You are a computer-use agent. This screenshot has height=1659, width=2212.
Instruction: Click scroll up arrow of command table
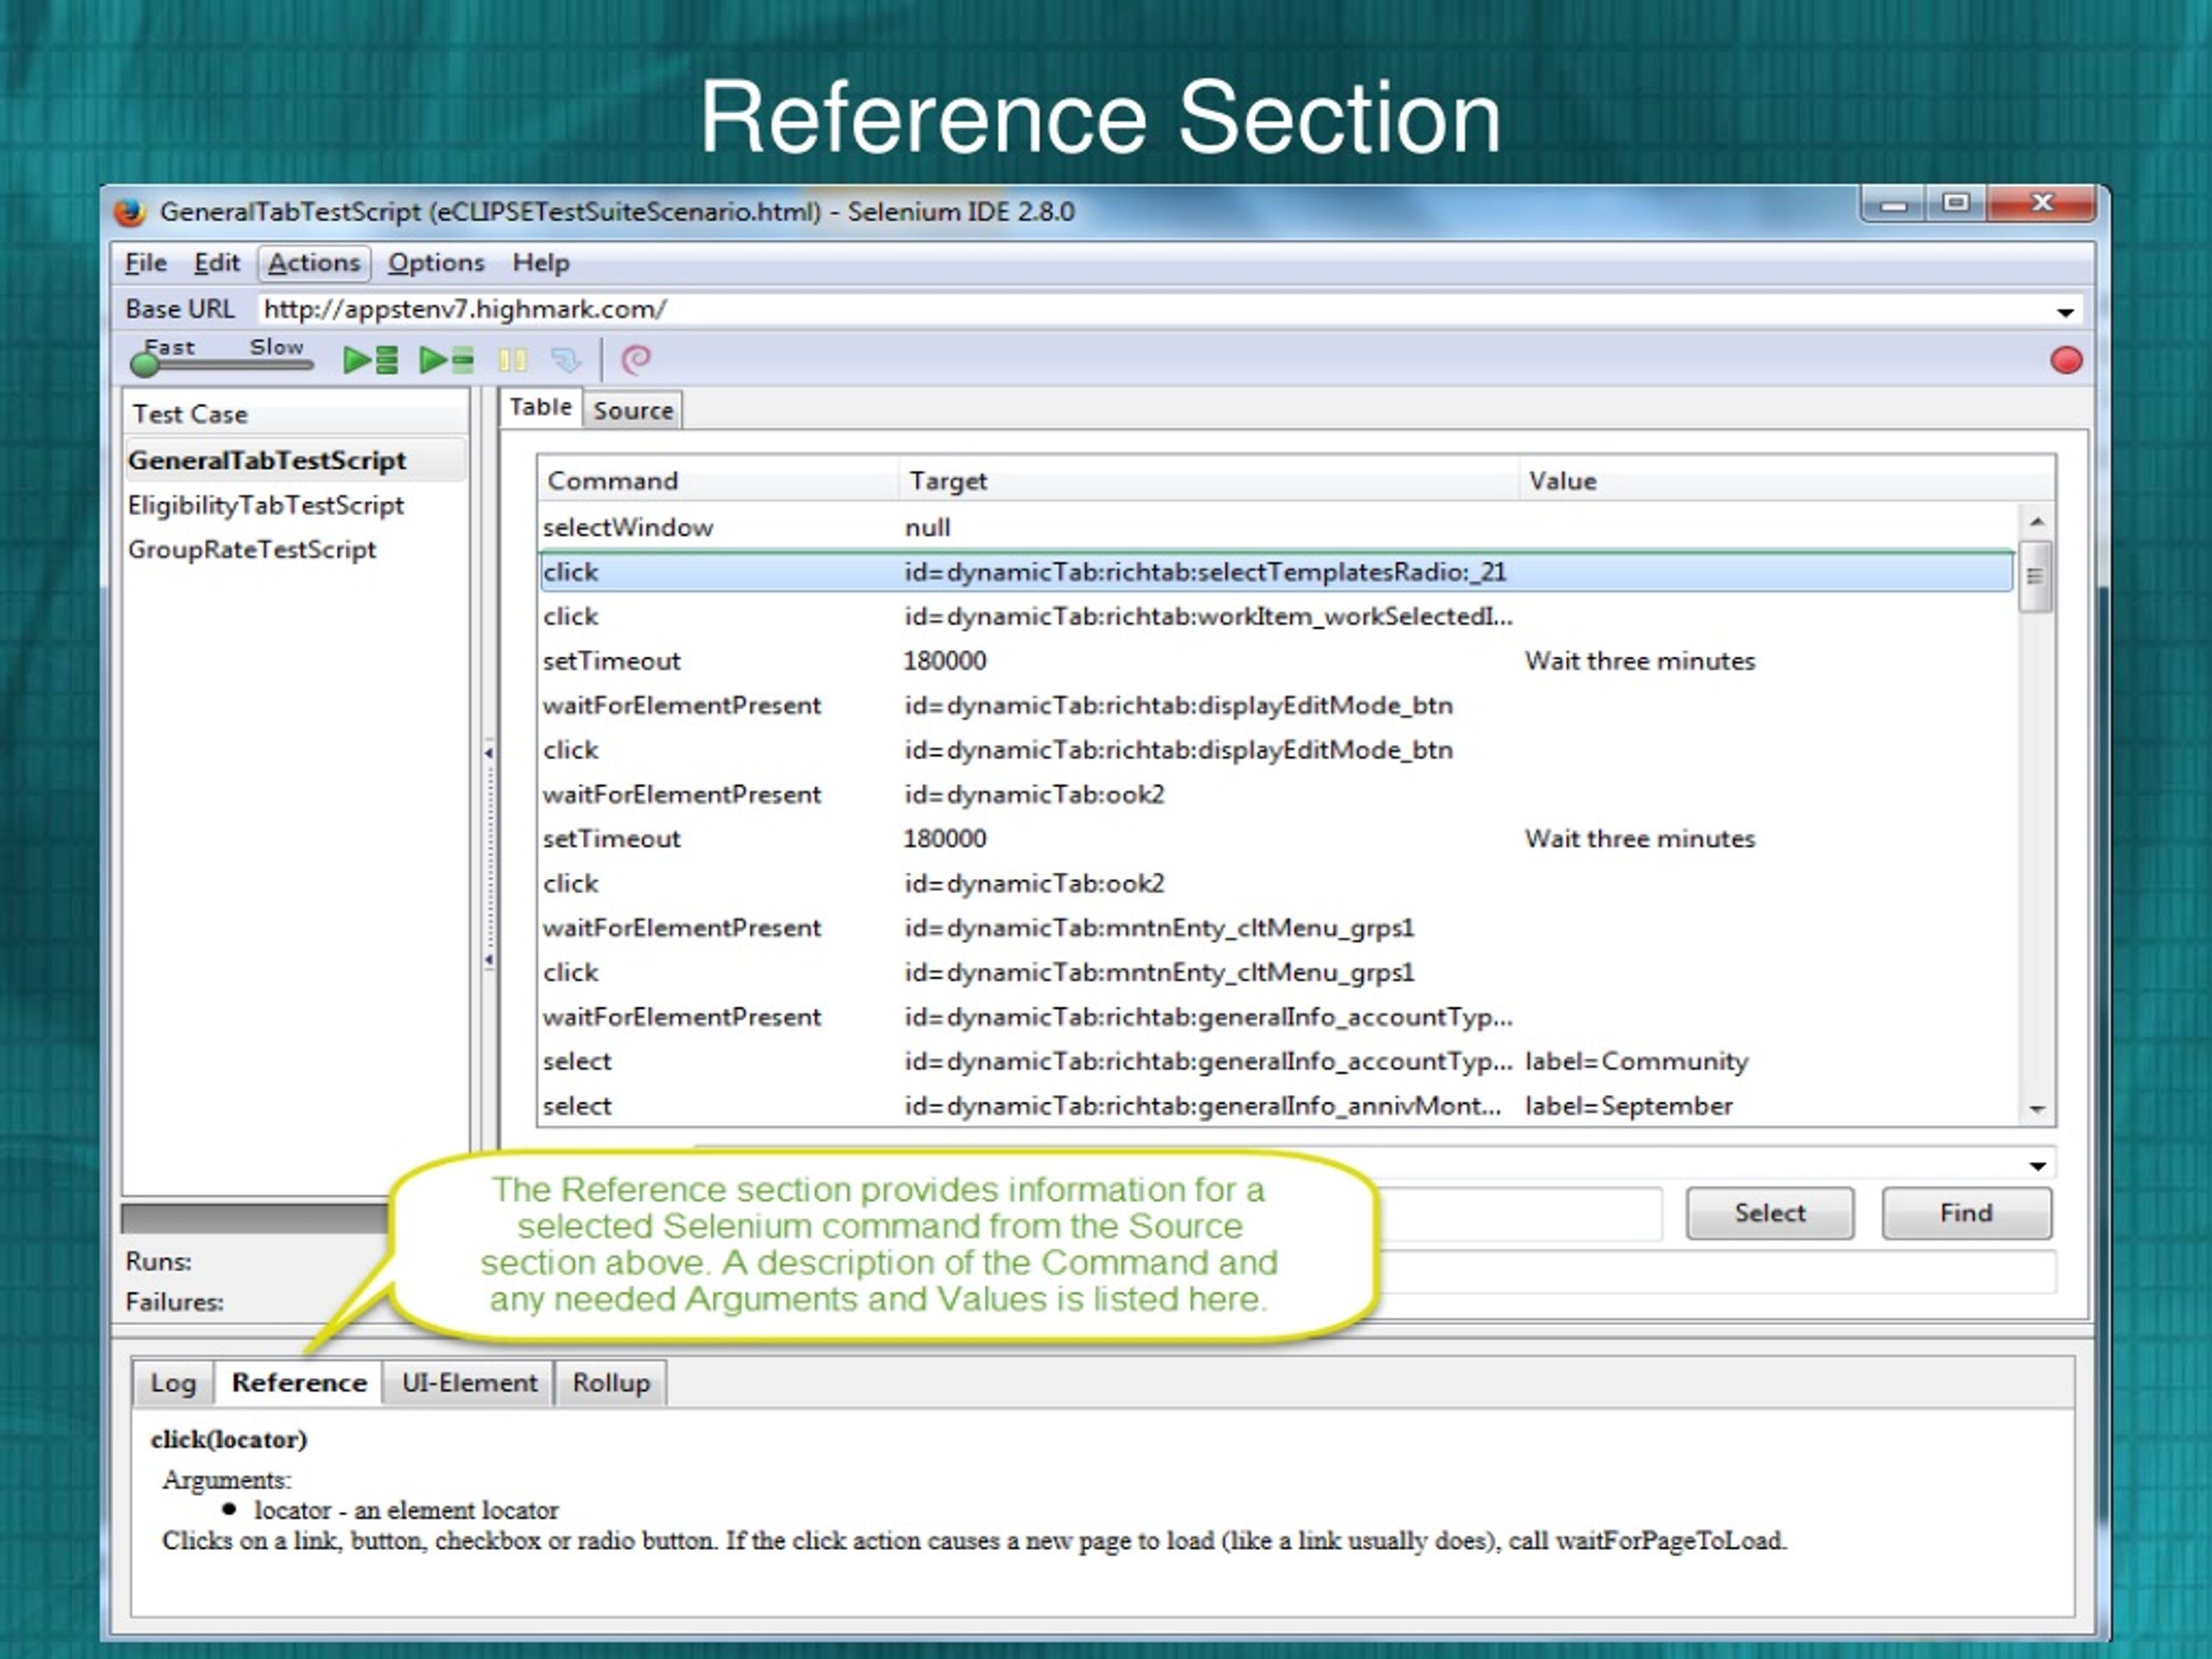pyautogui.click(x=2036, y=522)
